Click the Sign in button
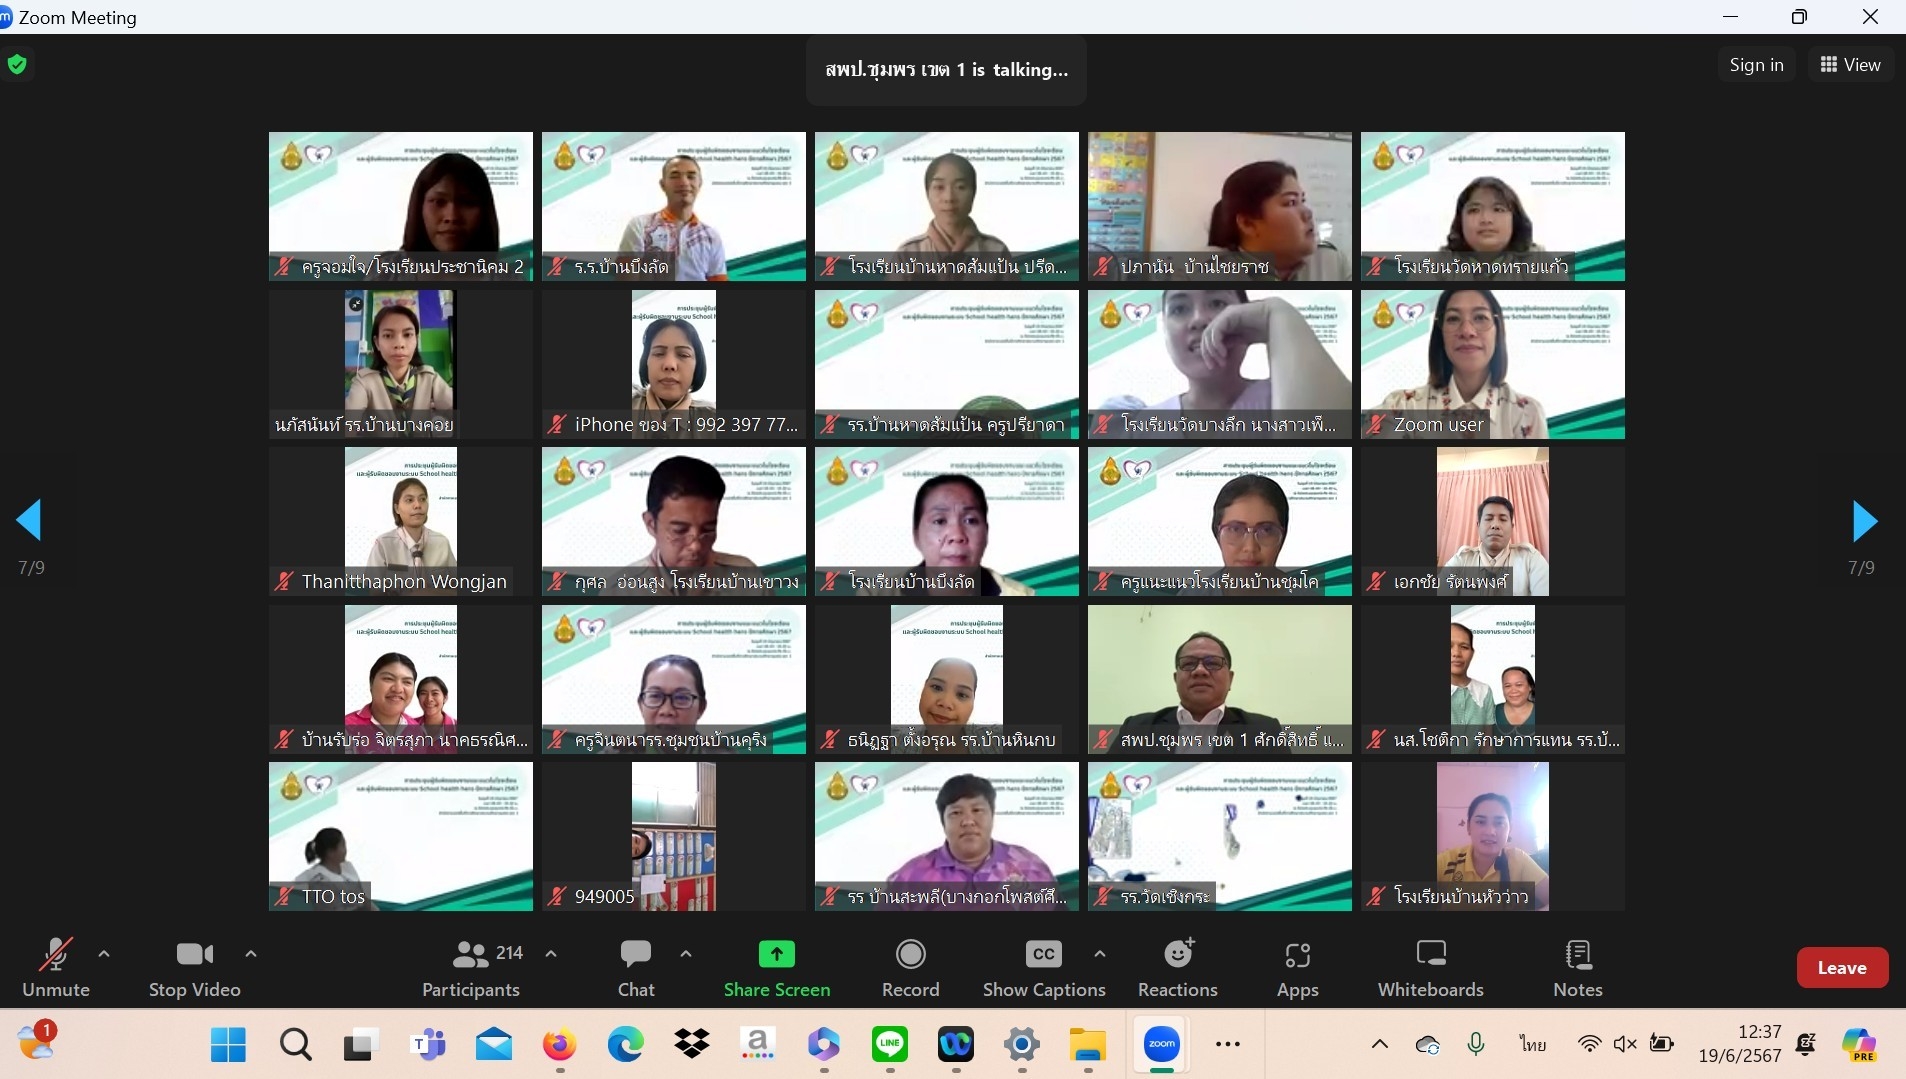The image size is (1906, 1079). pyautogui.click(x=1756, y=65)
